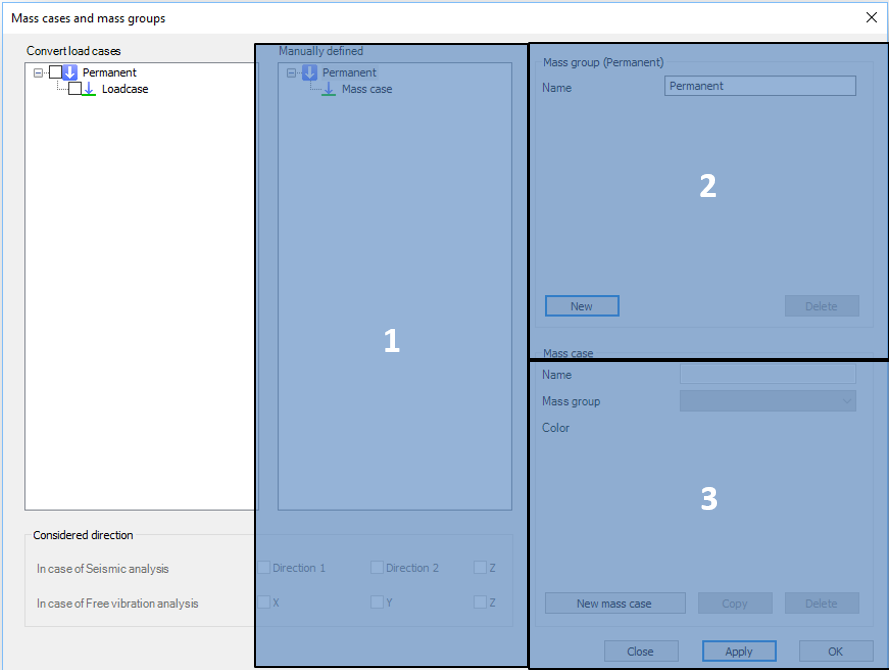Click the mass case Delete button
Viewport: 889px width, 670px height.
(x=822, y=604)
